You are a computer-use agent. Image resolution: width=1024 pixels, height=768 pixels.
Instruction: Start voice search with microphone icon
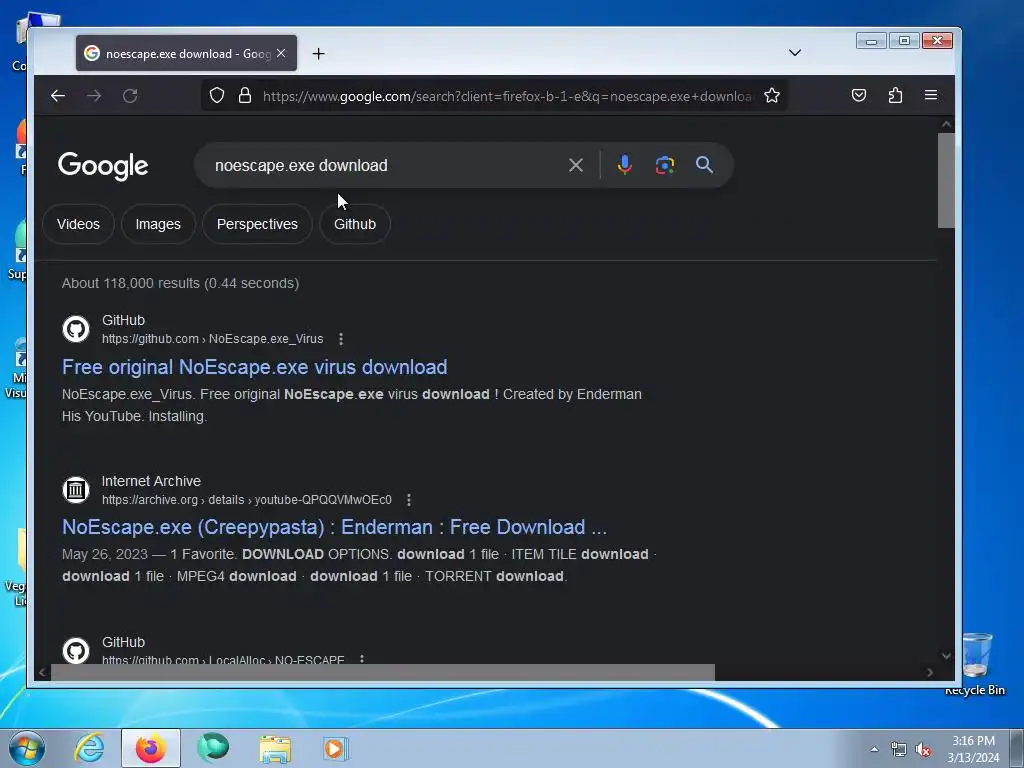click(624, 165)
